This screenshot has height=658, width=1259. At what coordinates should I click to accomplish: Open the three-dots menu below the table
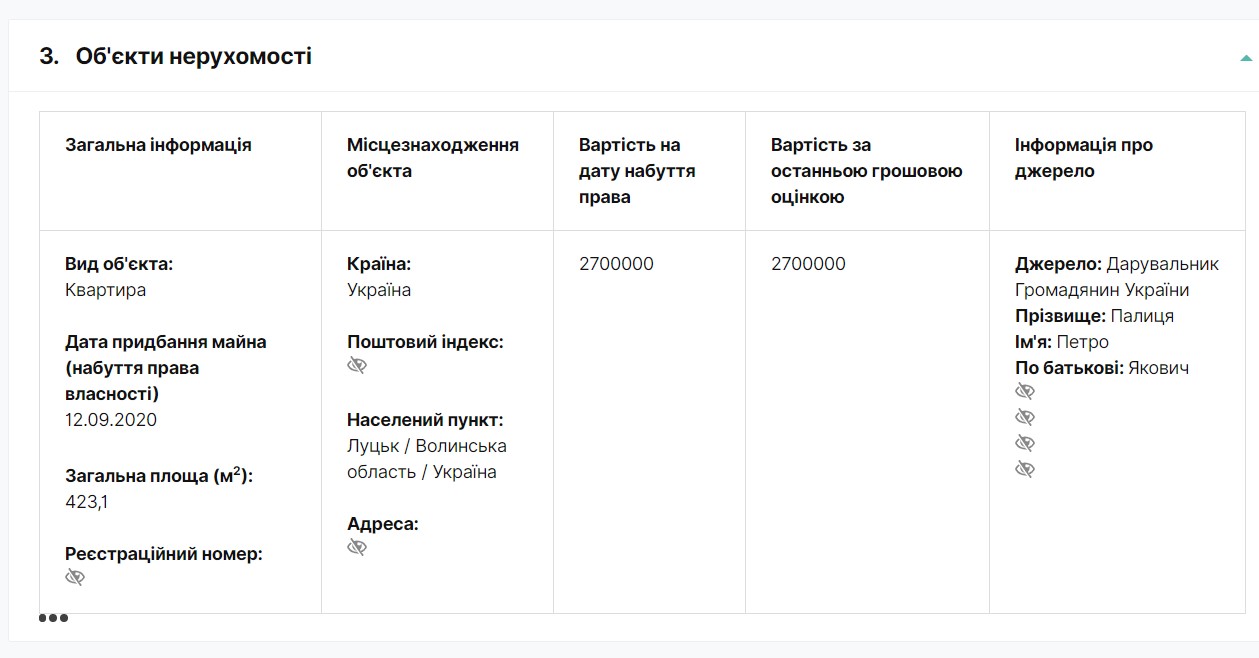pos(54,618)
